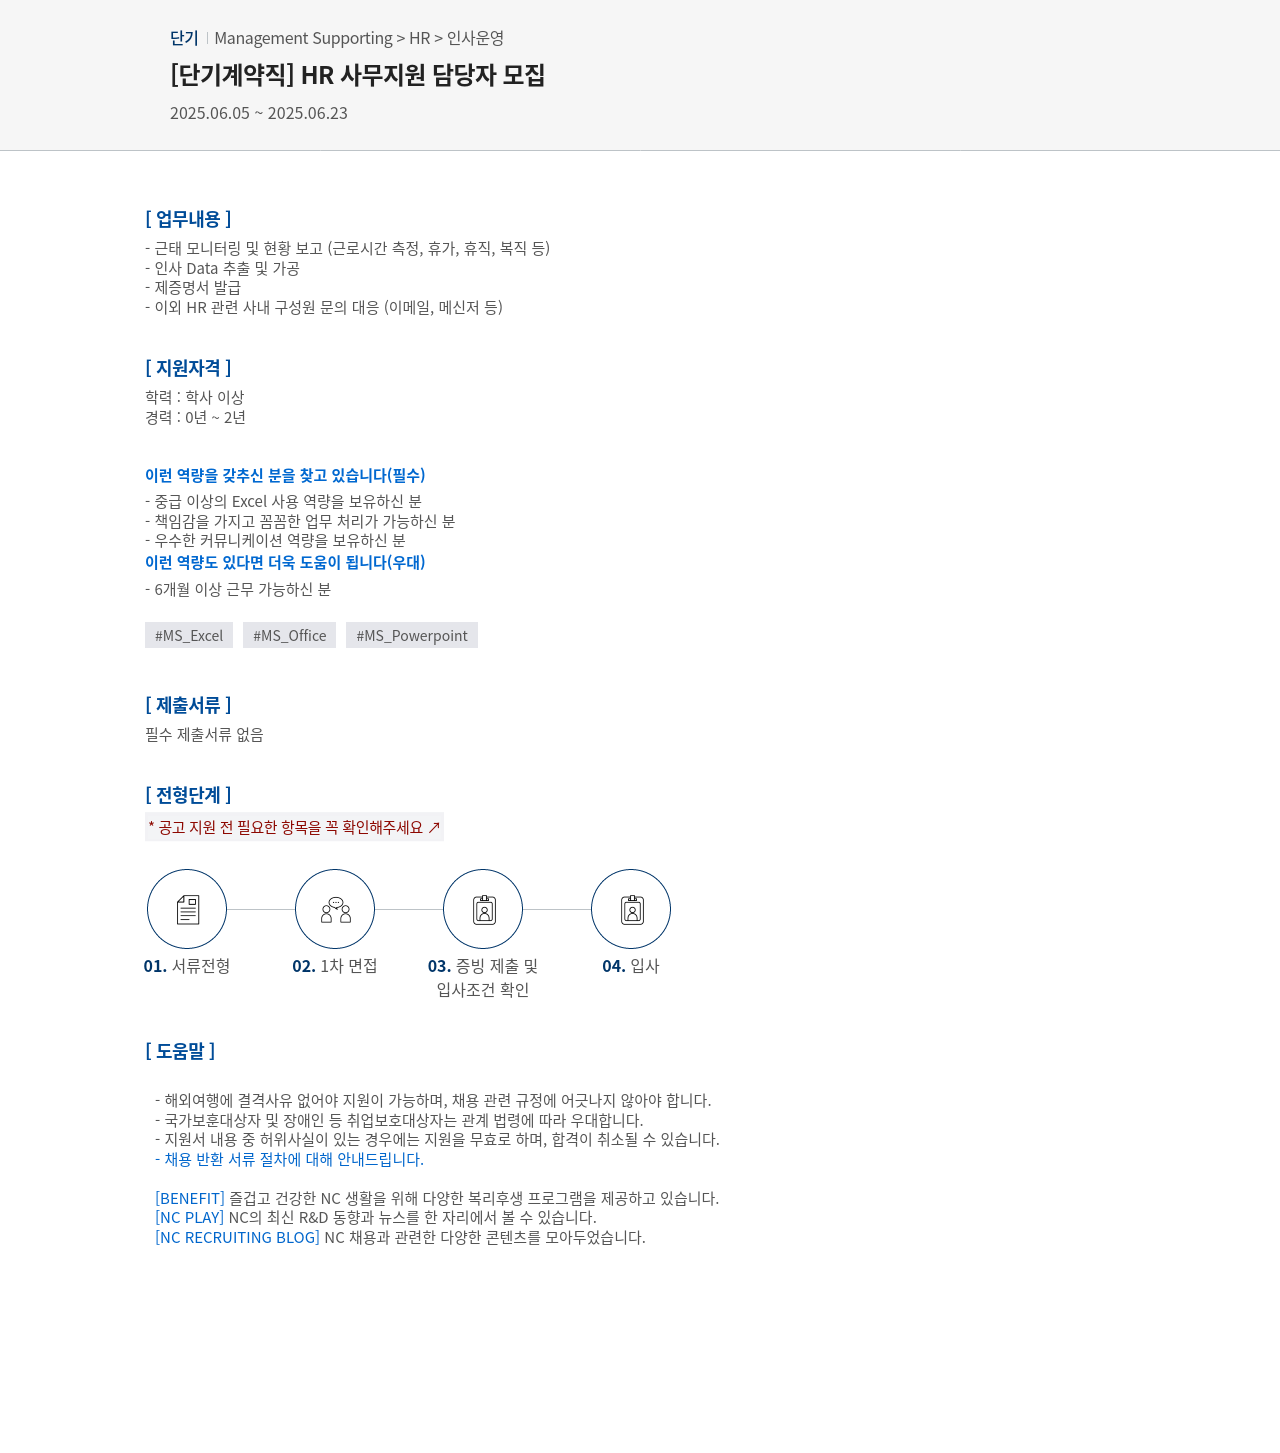
Task: Click the 인사 Data 추출 및 가공 line
Action: [x=223, y=268]
